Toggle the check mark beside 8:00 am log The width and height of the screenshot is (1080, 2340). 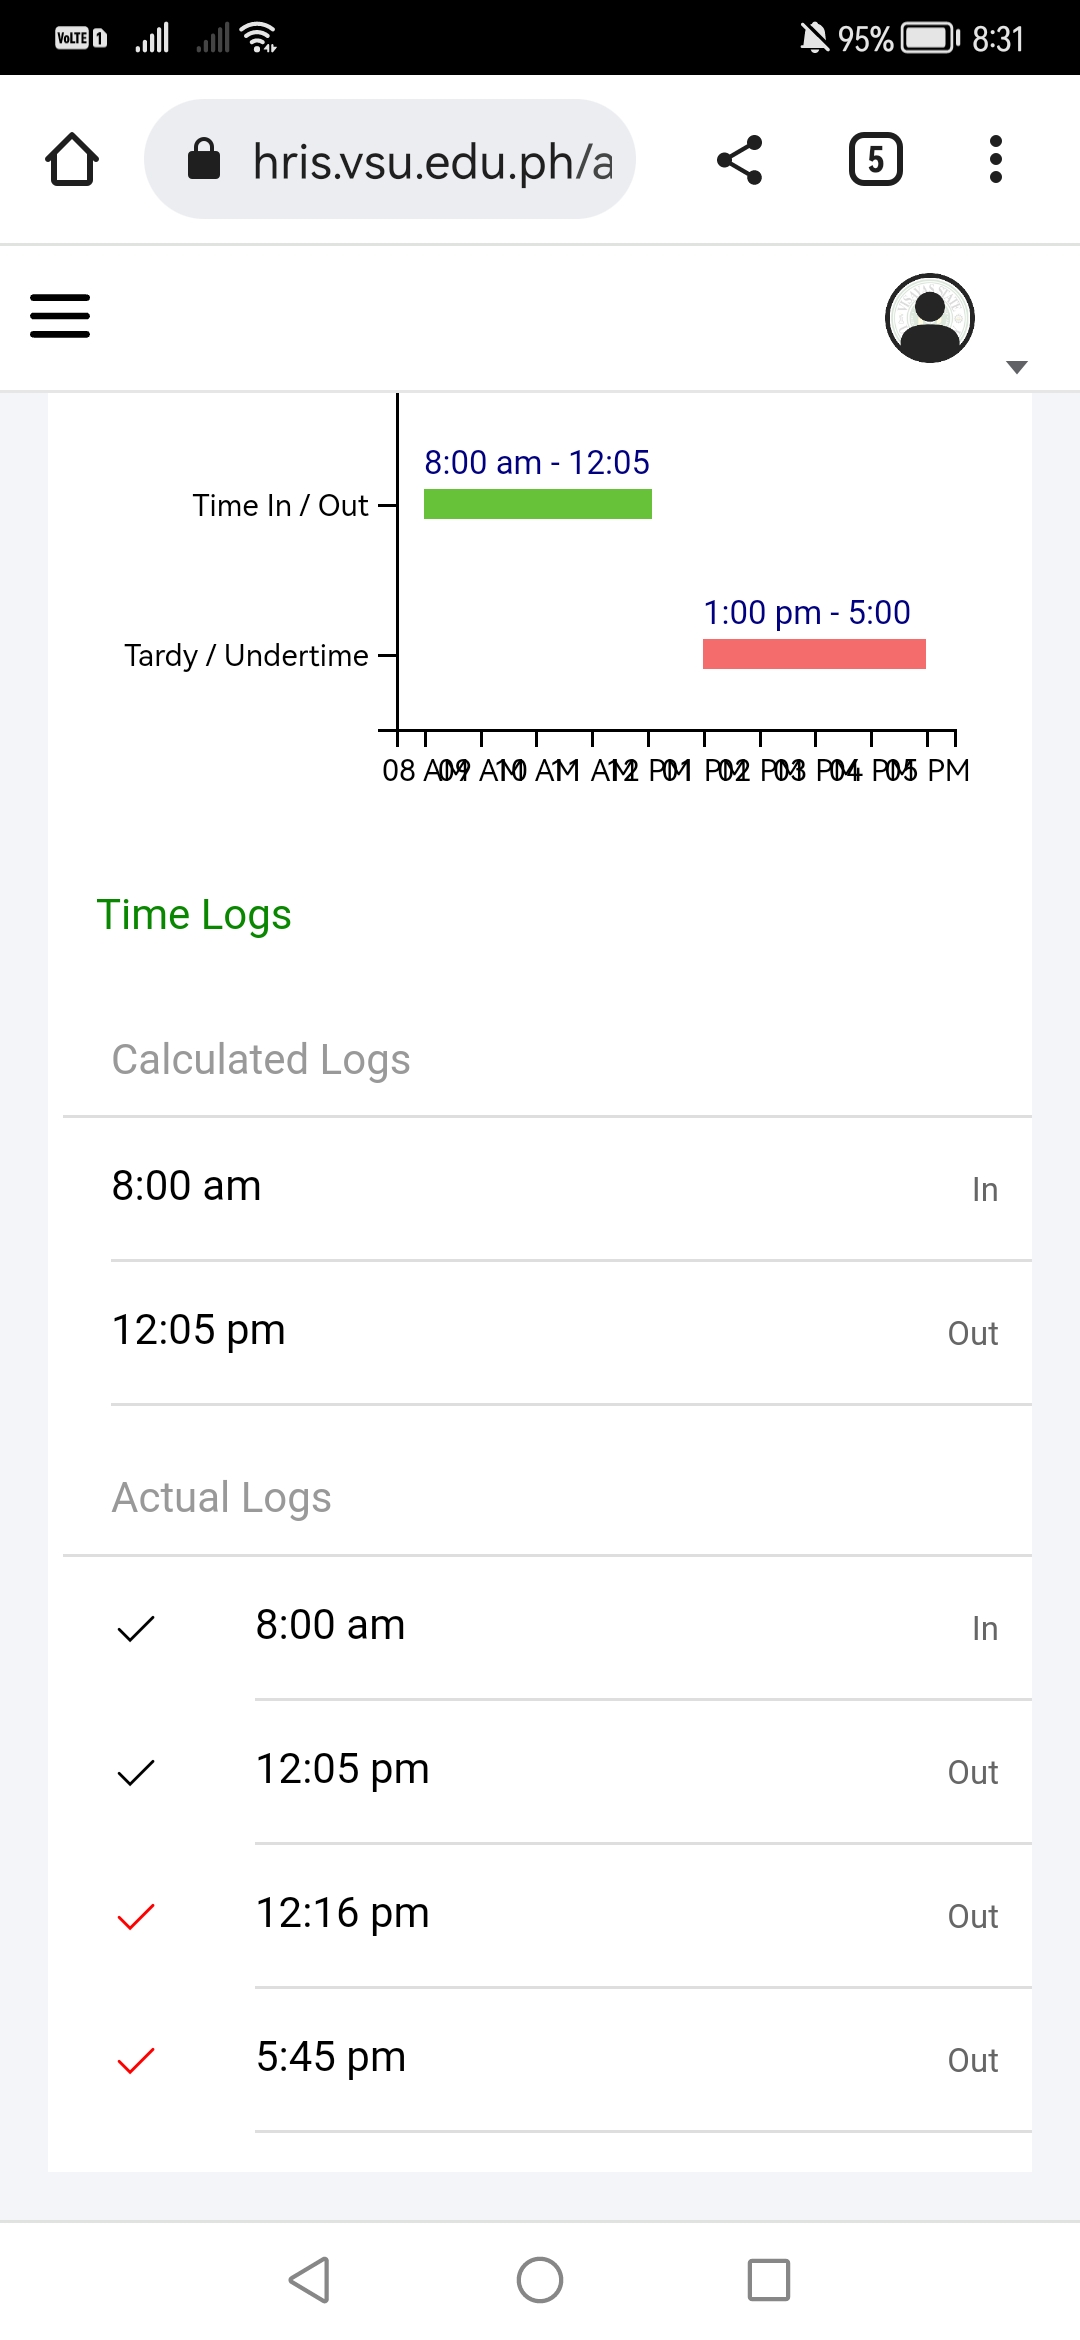pyautogui.click(x=136, y=1628)
